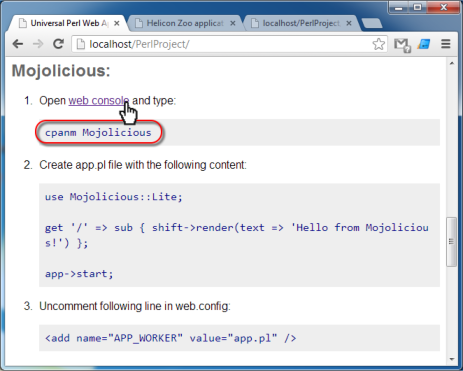Click the scrollbar down arrow
Image resolution: width=463 pixels, height=371 pixels.
[x=452, y=359]
